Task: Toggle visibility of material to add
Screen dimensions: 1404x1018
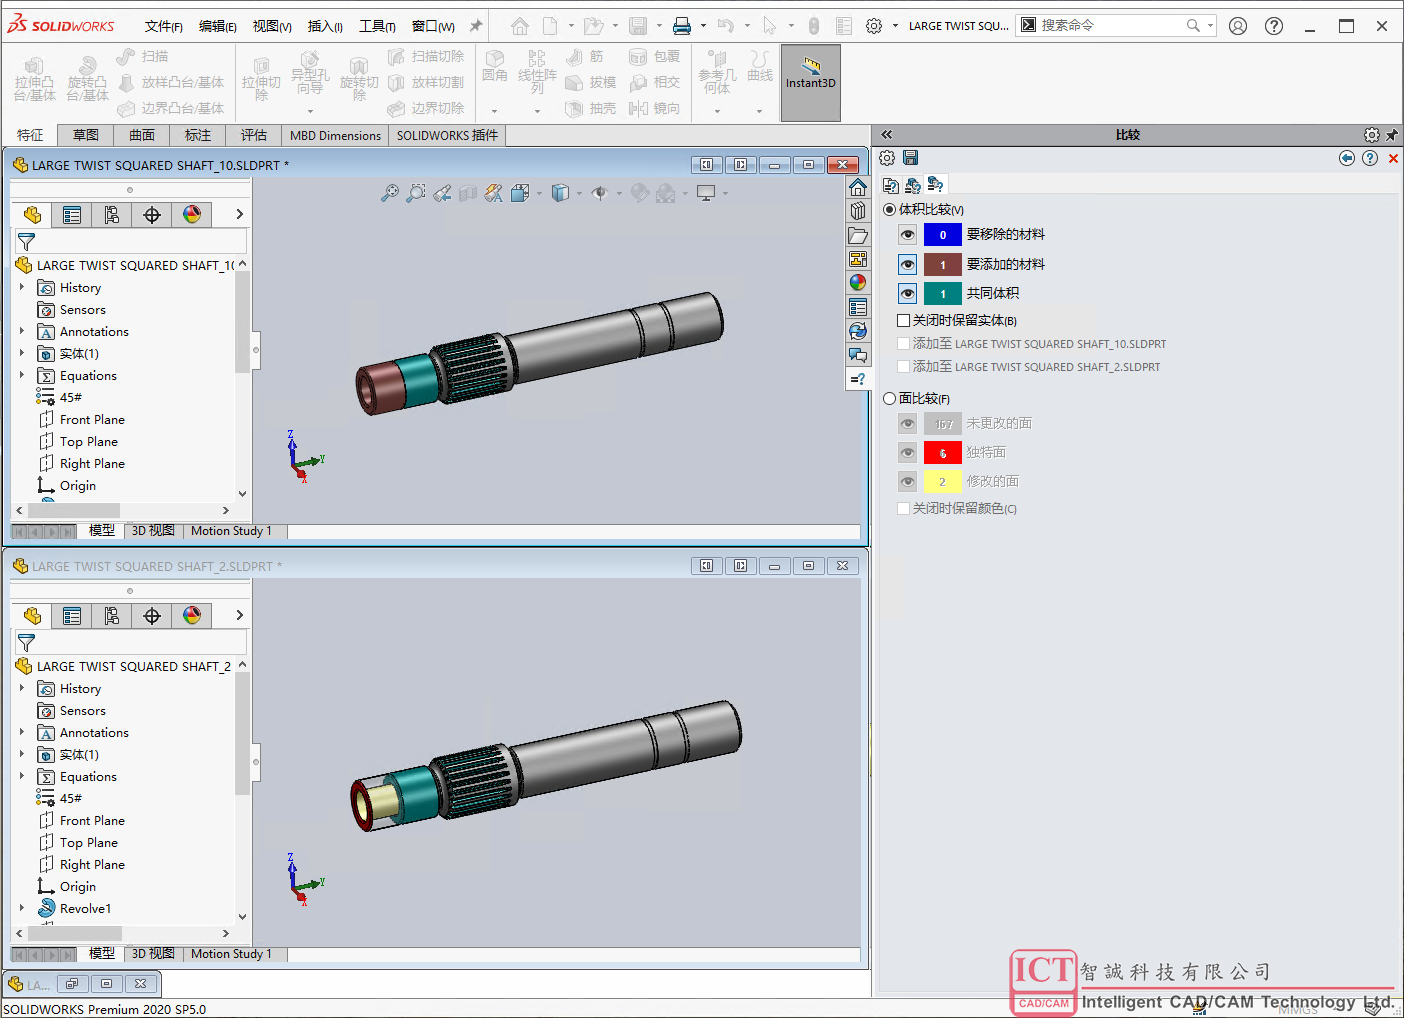Action: 907,264
